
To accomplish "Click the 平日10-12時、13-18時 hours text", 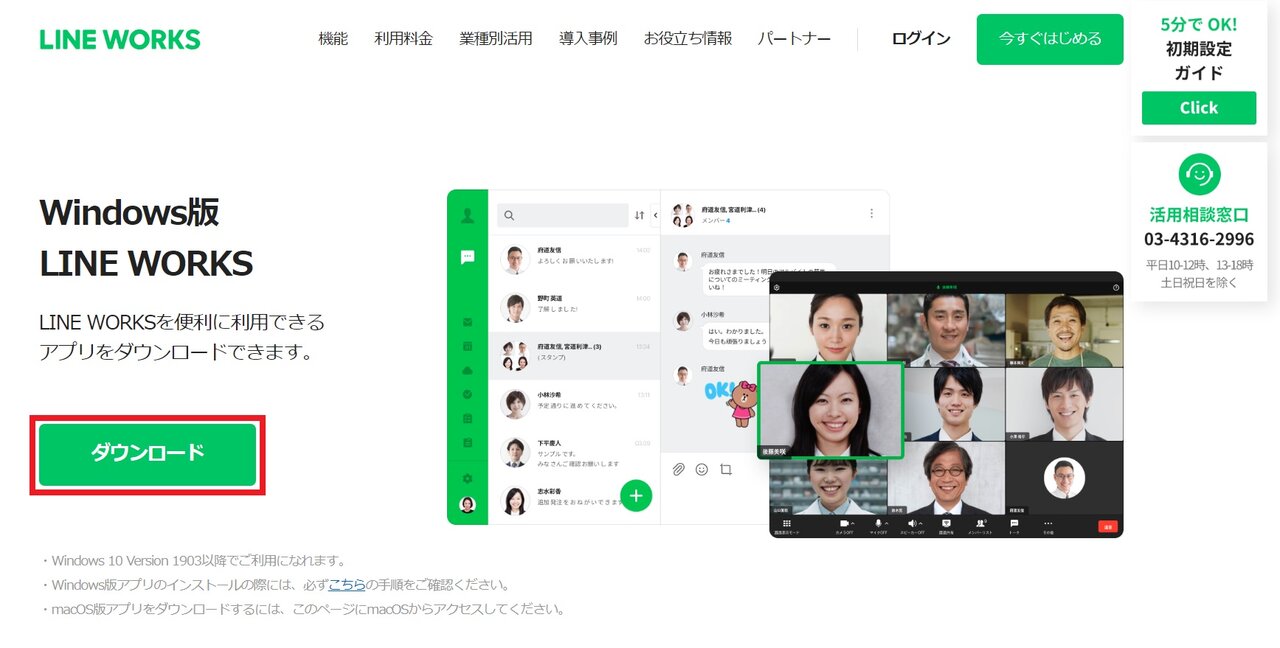I will click(1199, 265).
